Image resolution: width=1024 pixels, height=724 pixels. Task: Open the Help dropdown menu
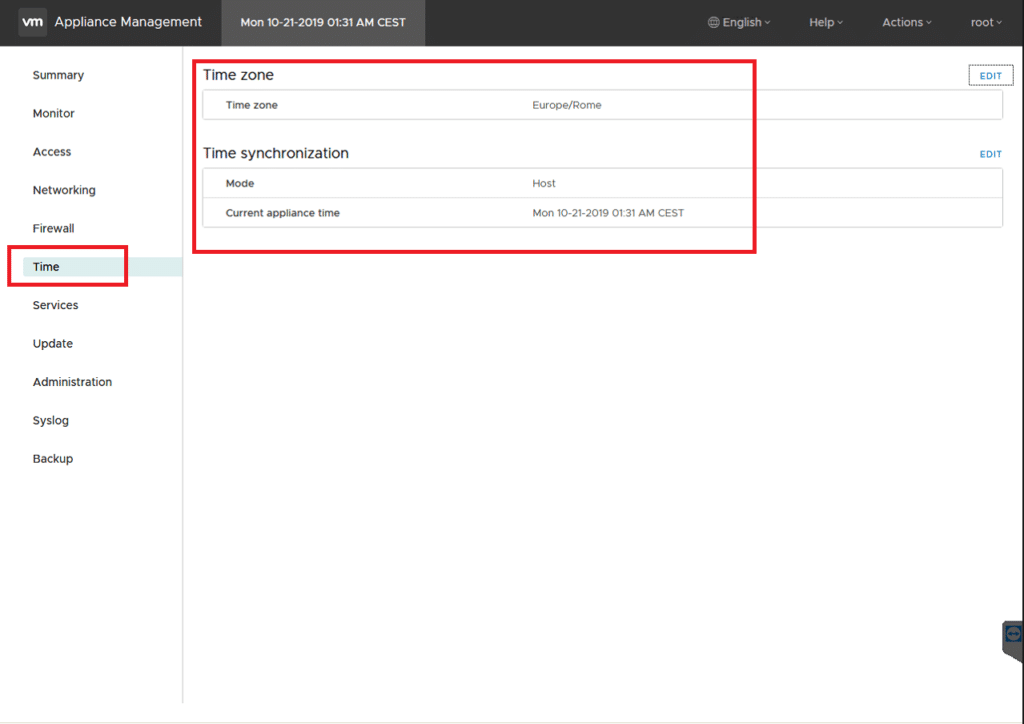[825, 22]
